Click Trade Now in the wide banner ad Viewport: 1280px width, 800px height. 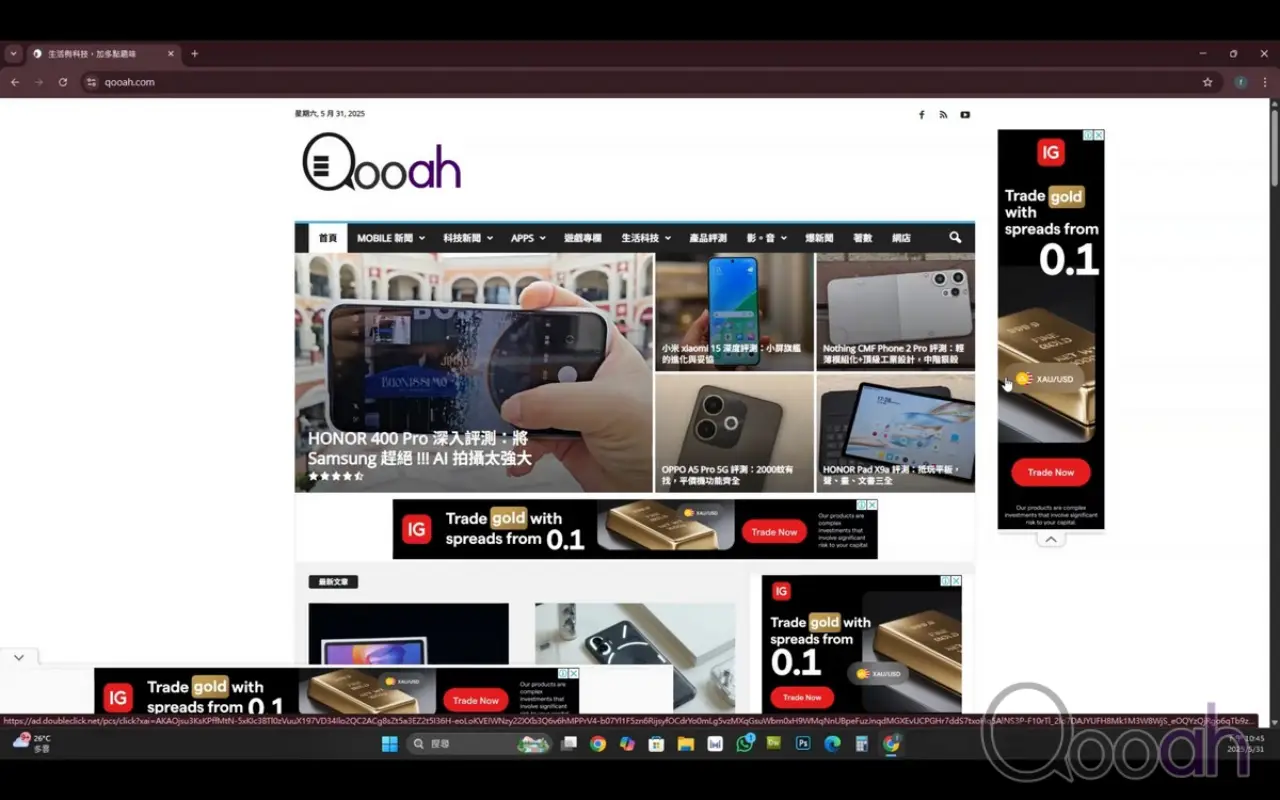coord(775,532)
